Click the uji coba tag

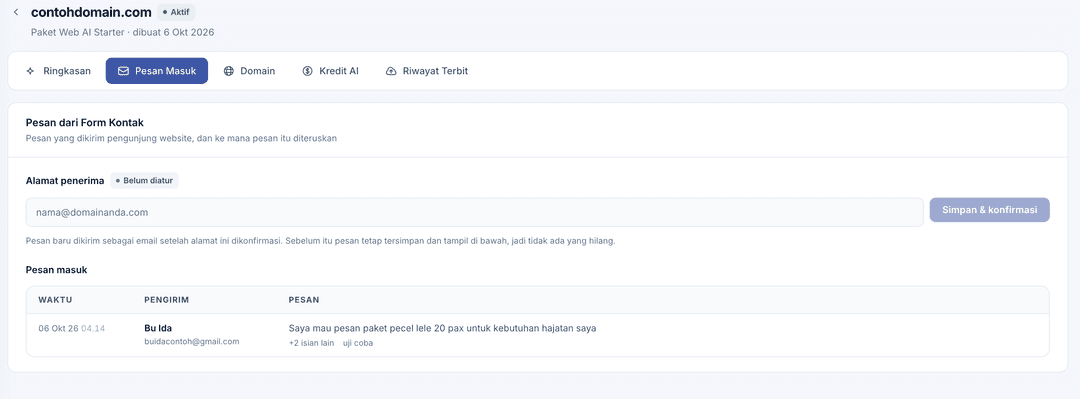358,342
